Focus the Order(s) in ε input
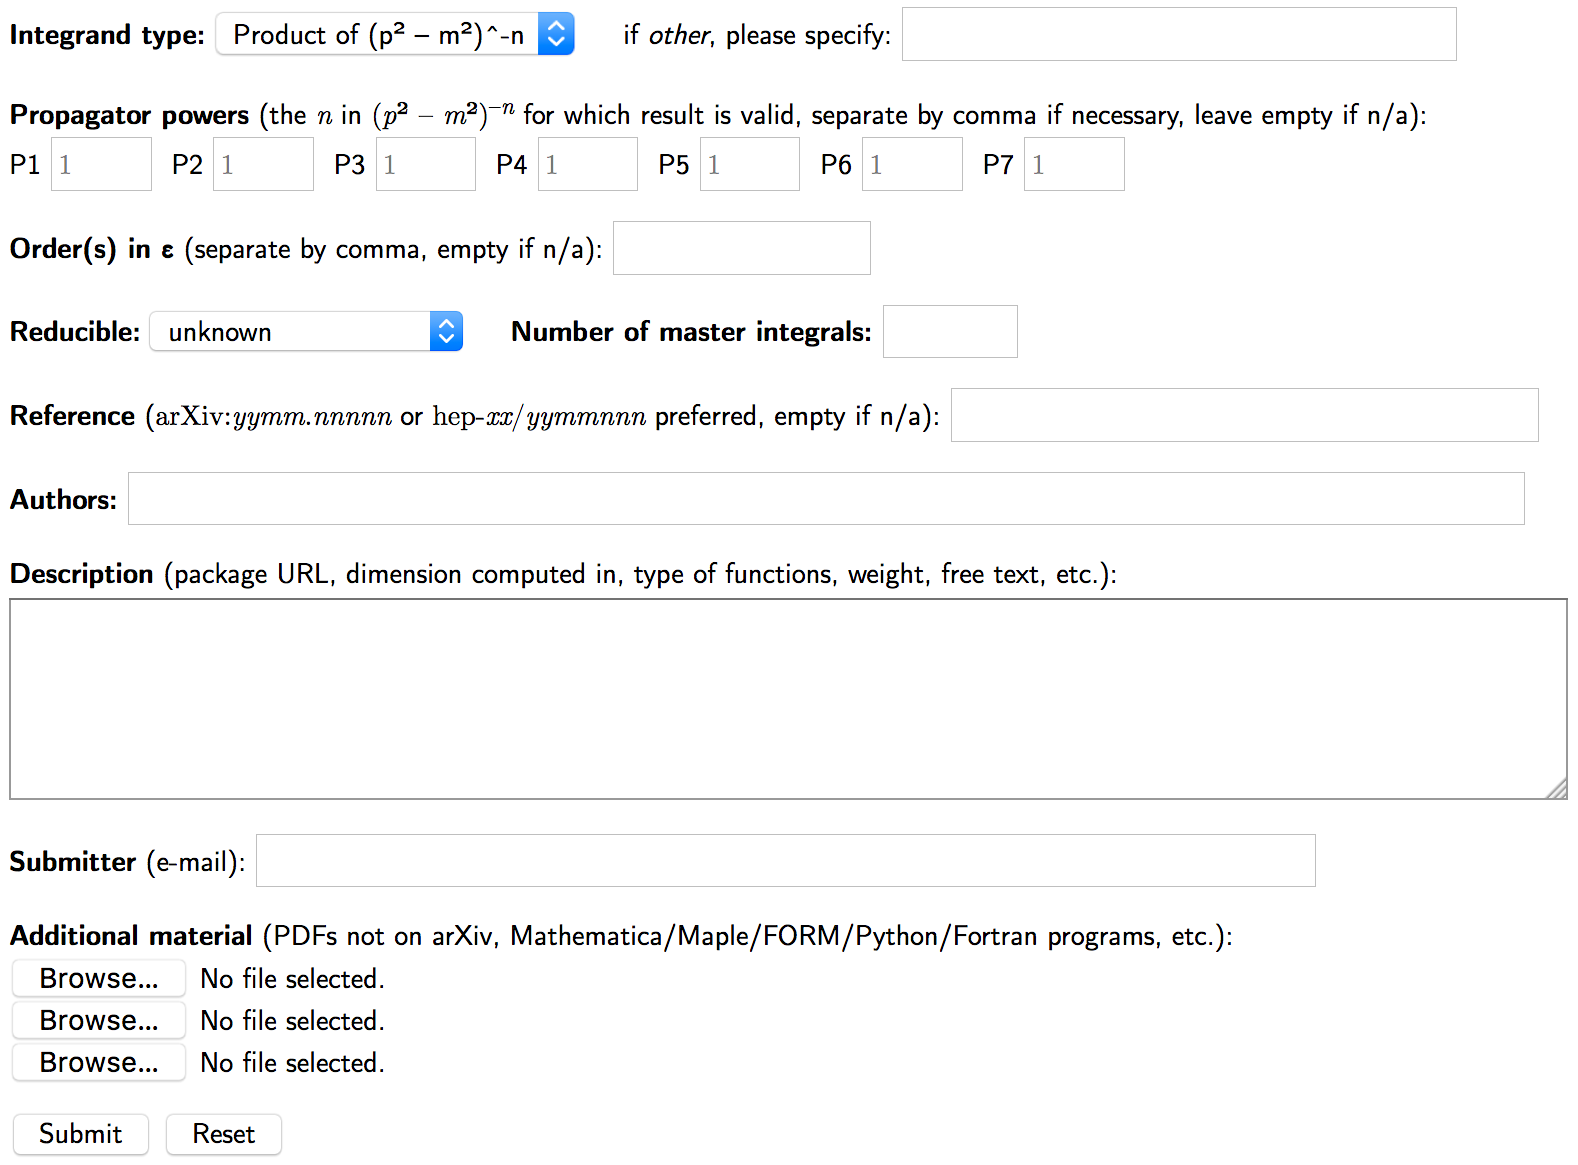This screenshot has width=1578, height=1165. (x=741, y=249)
